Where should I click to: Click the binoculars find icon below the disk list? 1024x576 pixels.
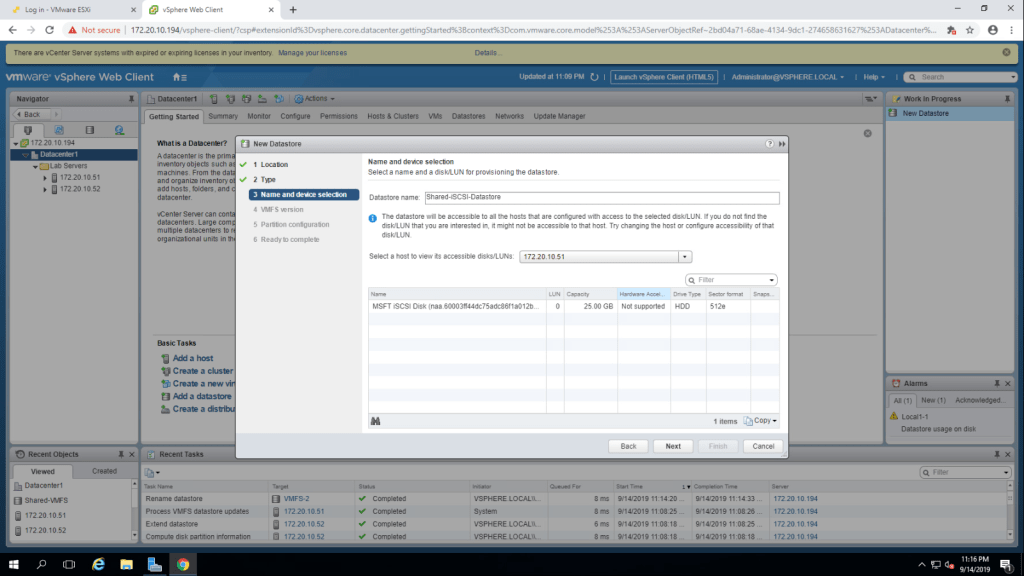pyautogui.click(x=375, y=421)
